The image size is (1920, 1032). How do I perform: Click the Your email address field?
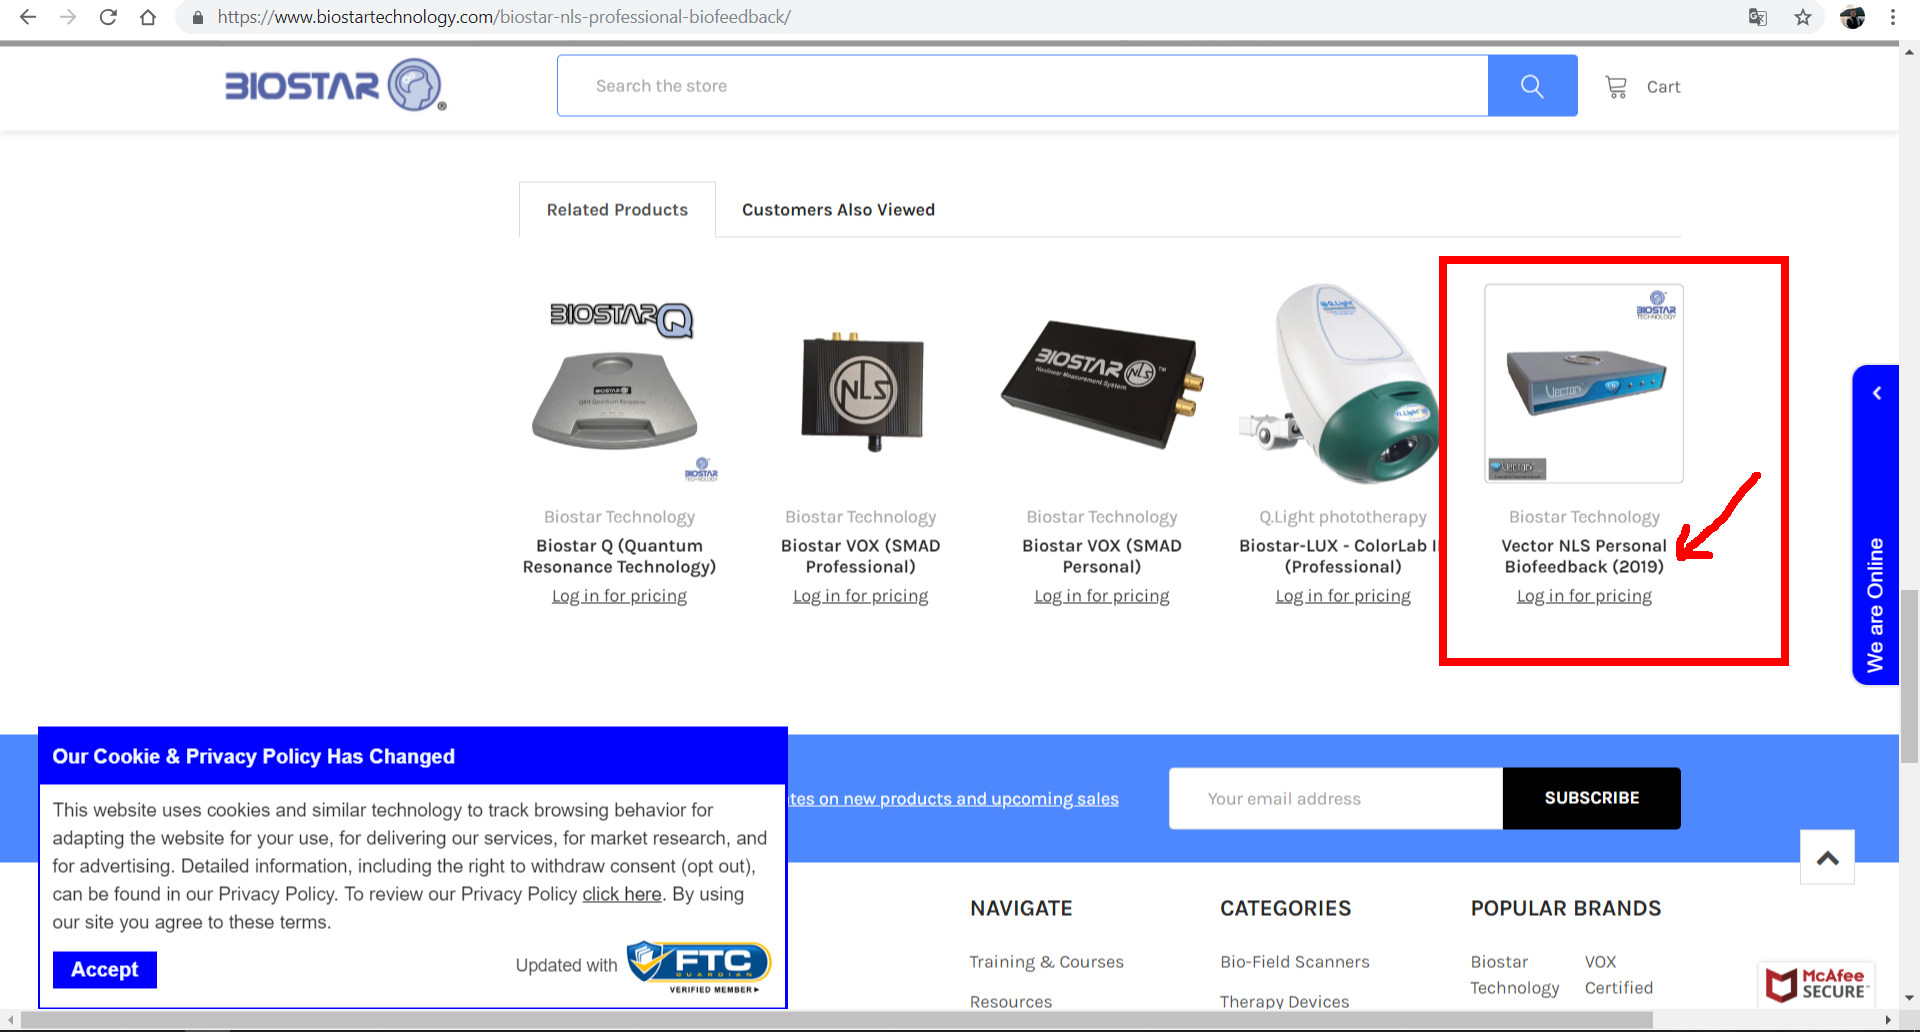point(1335,798)
